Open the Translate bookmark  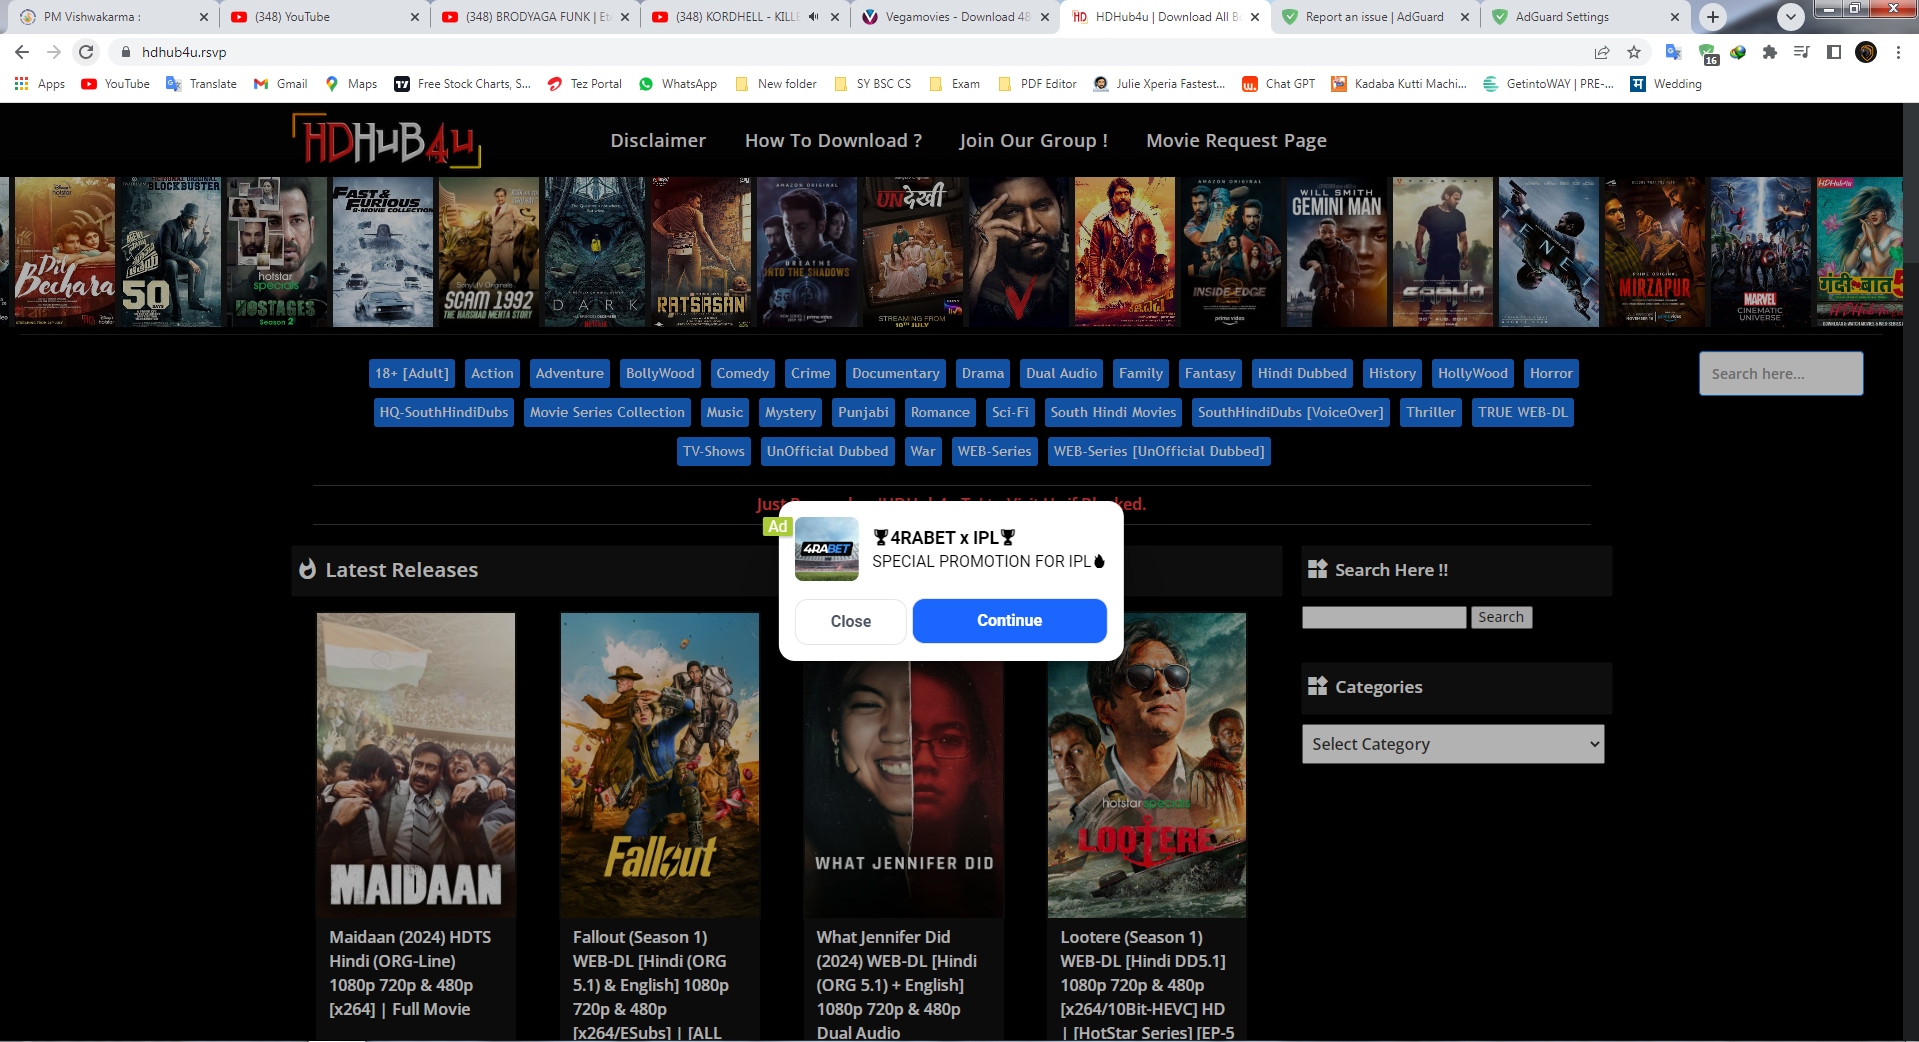(x=202, y=84)
